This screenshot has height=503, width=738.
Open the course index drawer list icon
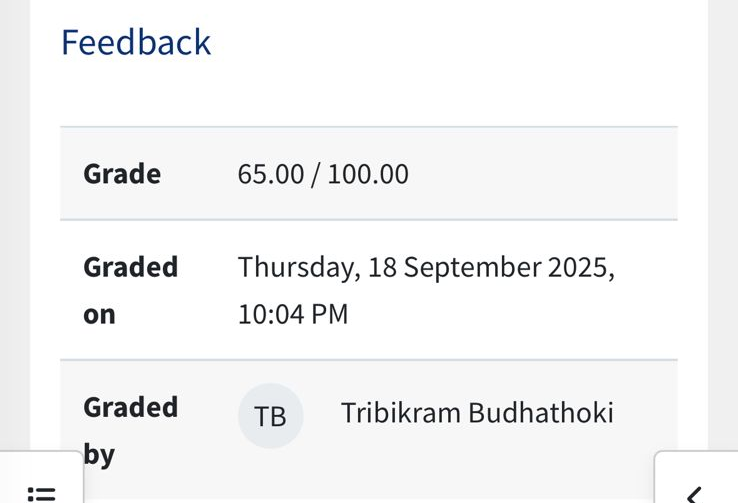pos(42,492)
